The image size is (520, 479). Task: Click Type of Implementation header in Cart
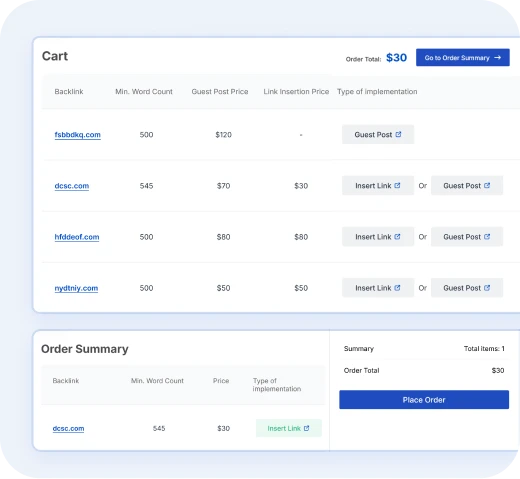tap(377, 92)
